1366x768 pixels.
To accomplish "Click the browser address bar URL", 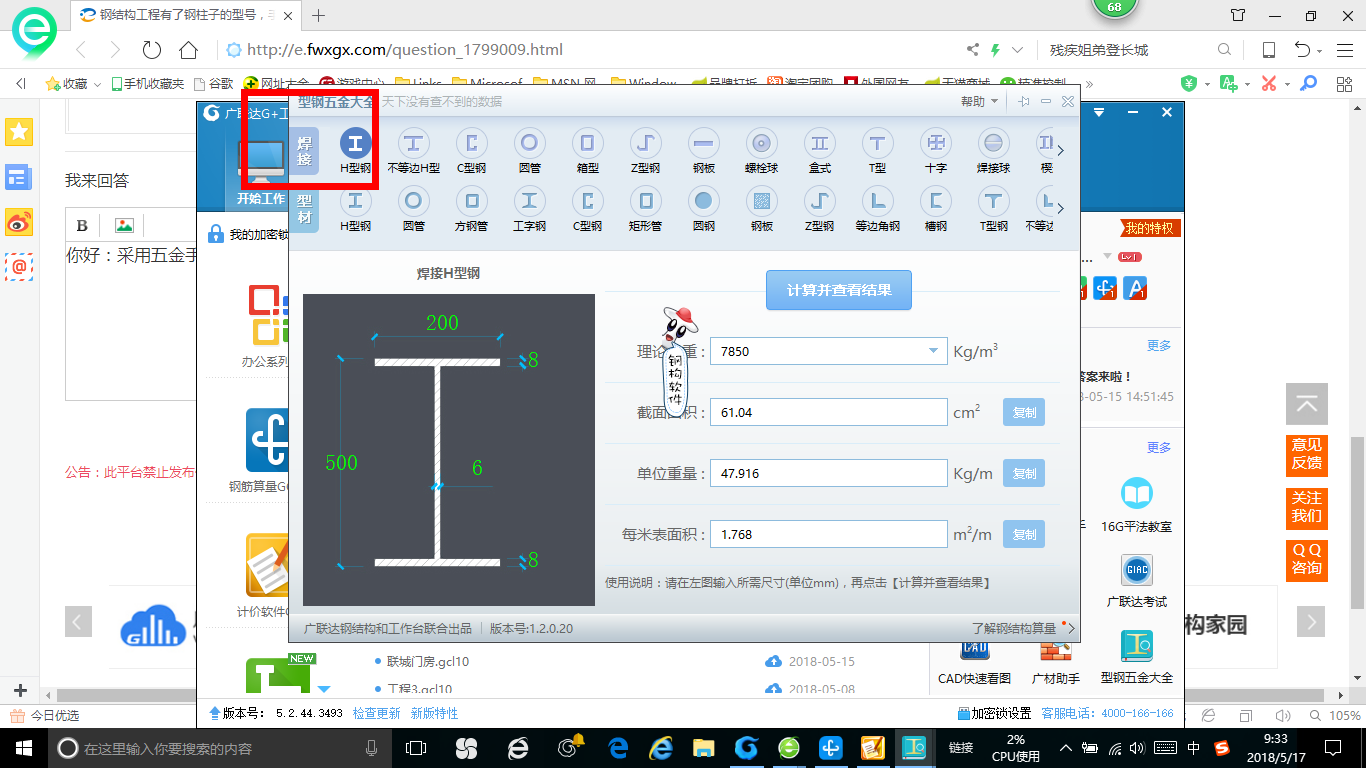I will (x=405, y=50).
